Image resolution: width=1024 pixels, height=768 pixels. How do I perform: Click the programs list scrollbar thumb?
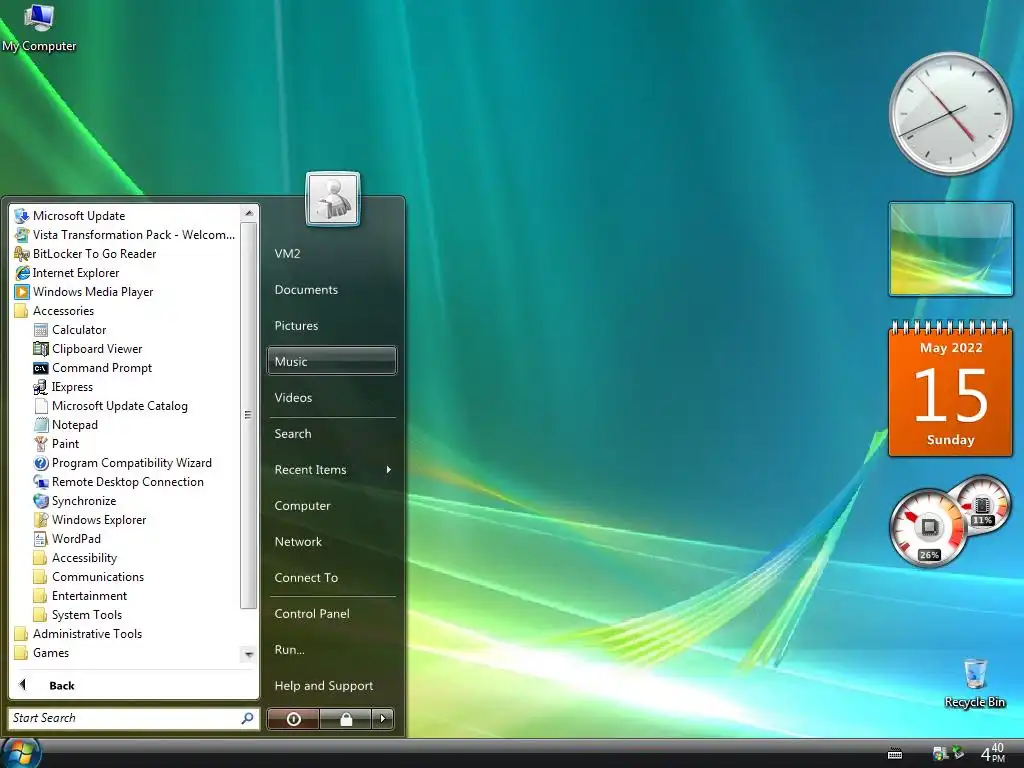click(x=248, y=415)
